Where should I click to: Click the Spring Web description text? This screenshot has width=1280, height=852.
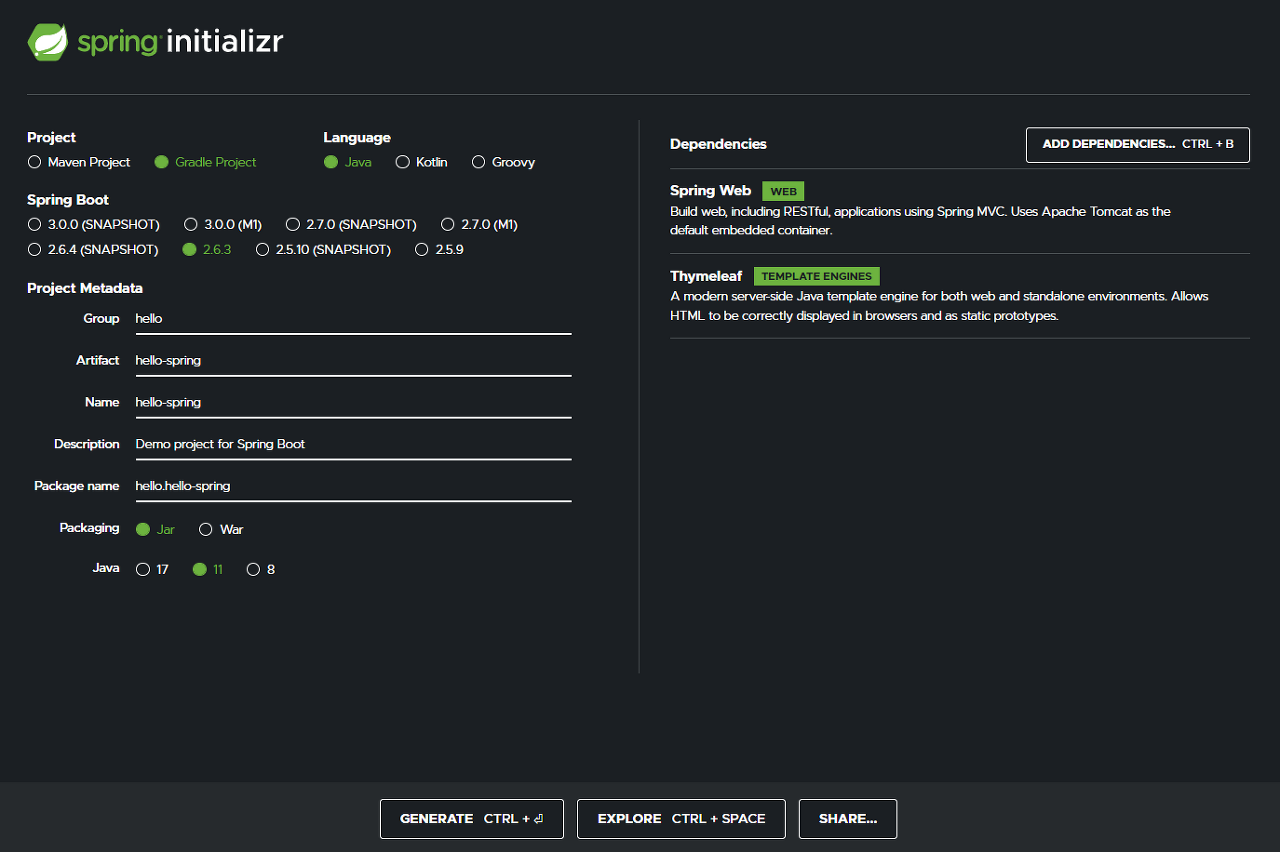coord(920,221)
